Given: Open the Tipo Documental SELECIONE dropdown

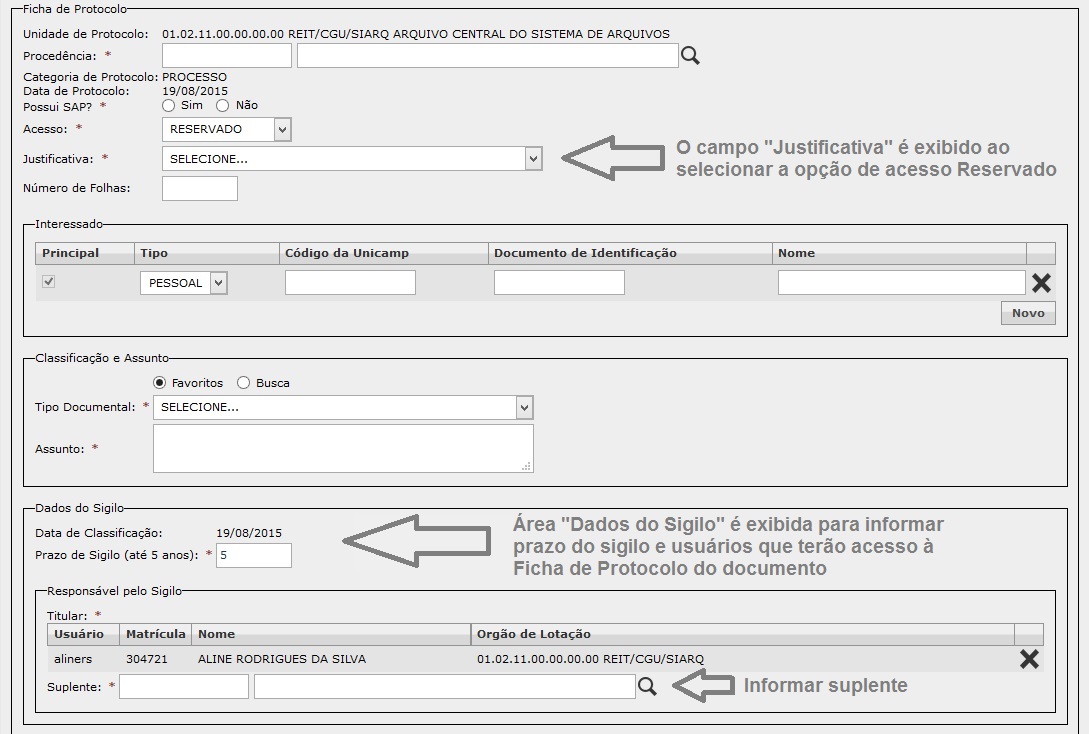Looking at the screenshot, I should pos(343,408).
